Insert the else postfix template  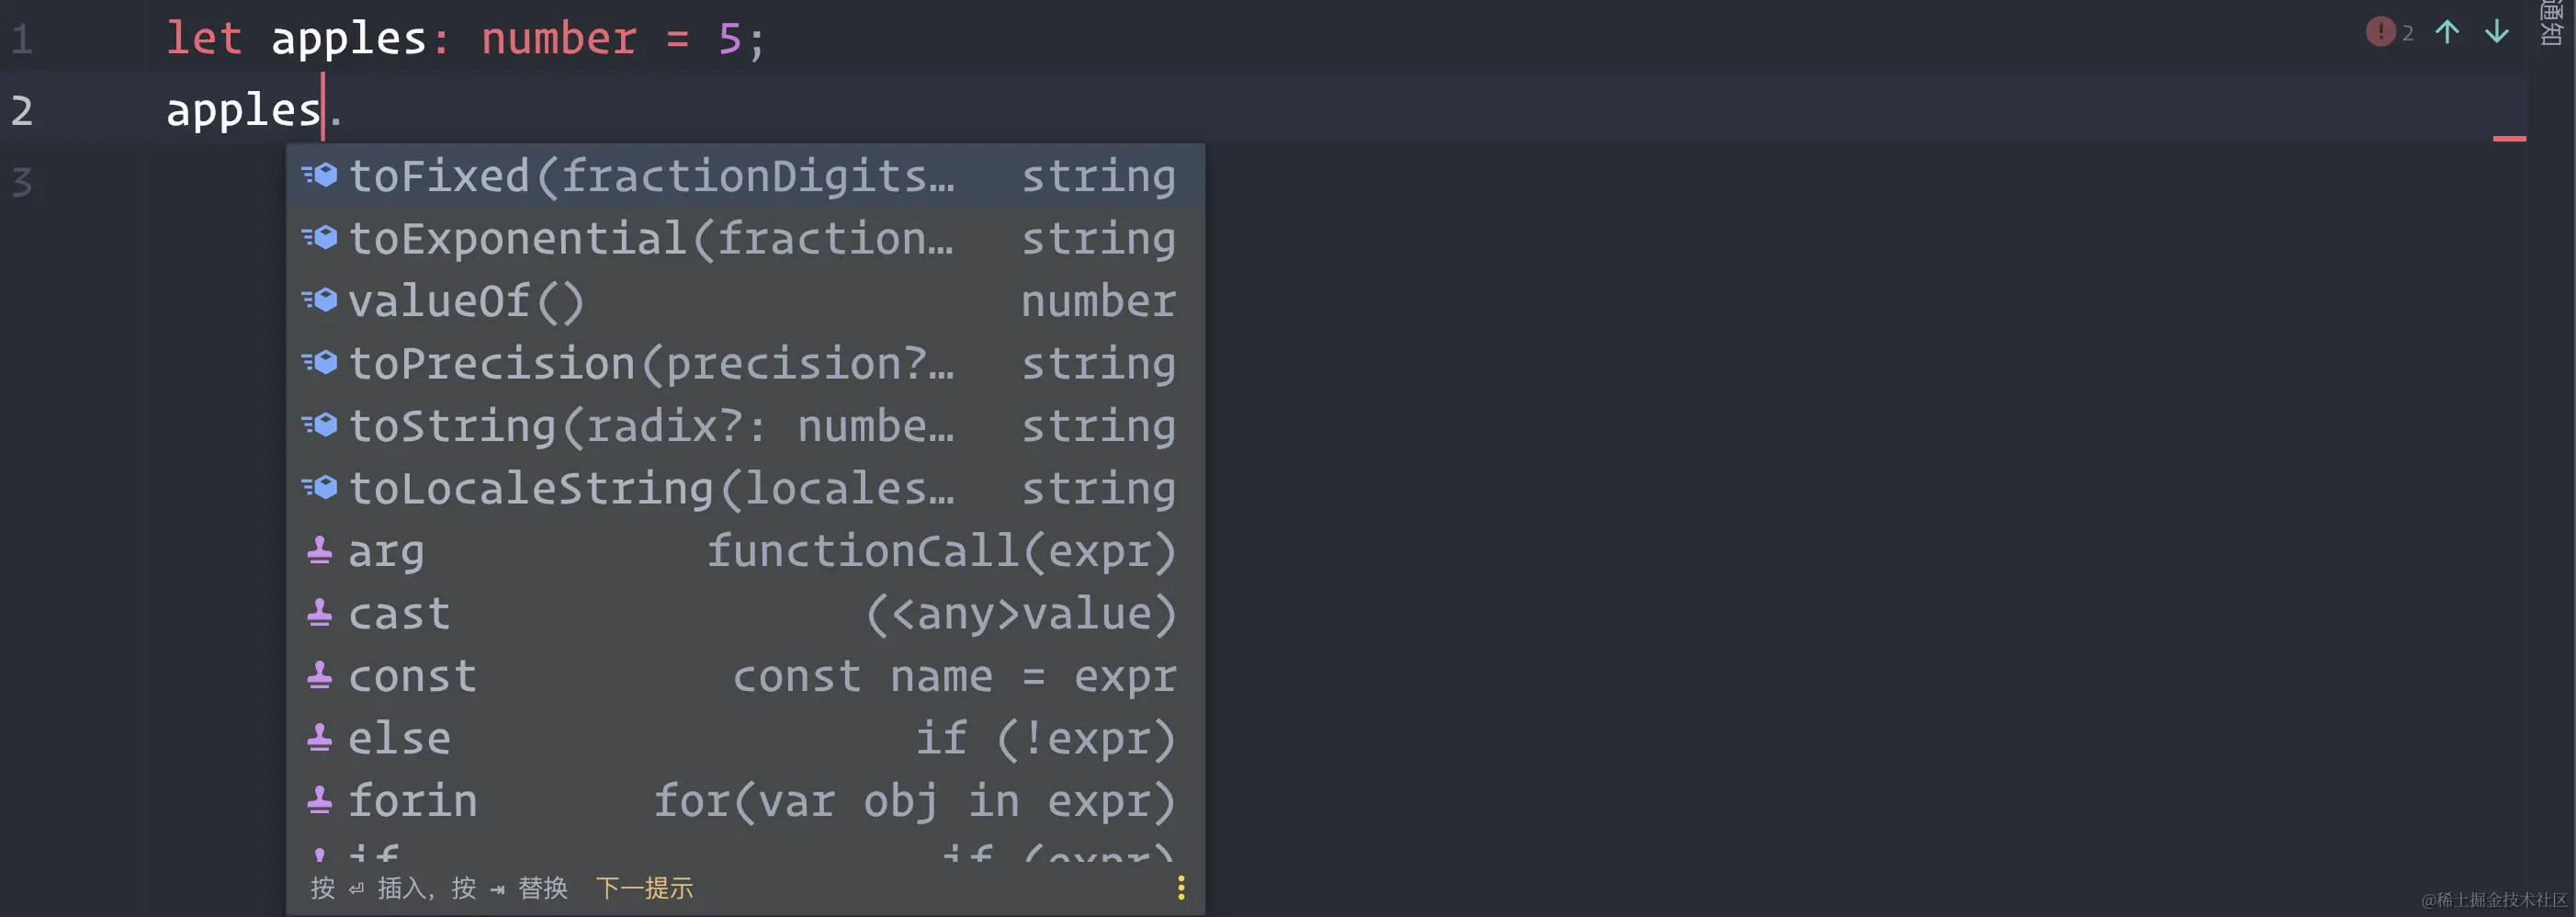(400, 739)
